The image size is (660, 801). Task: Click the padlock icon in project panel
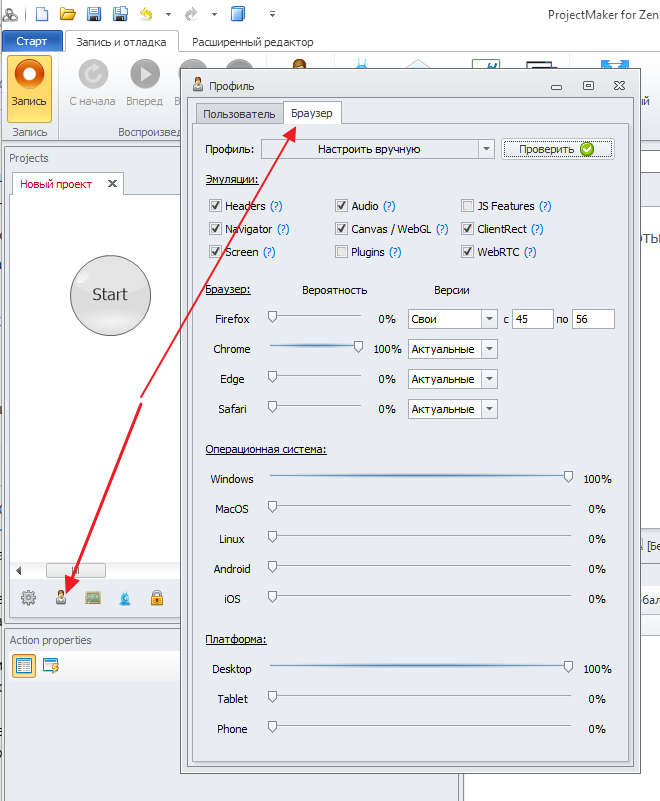pos(157,598)
